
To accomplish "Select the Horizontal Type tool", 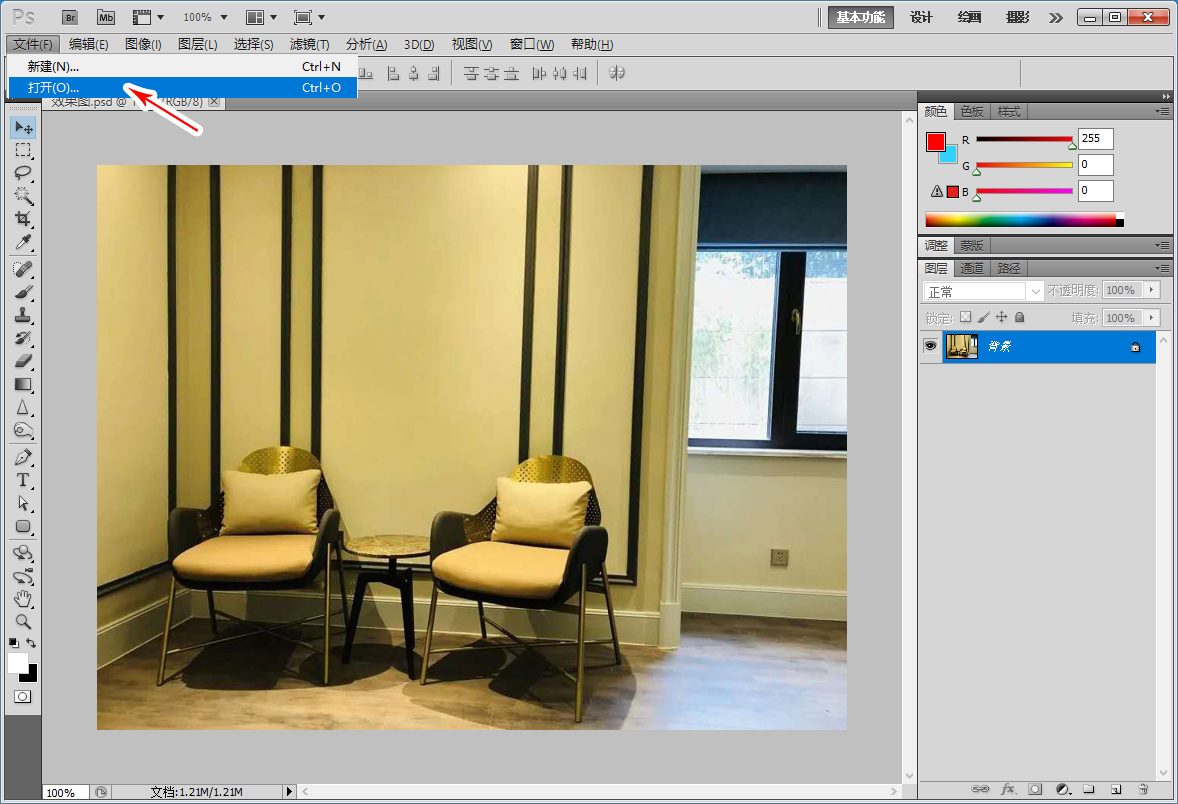I will 23,480.
